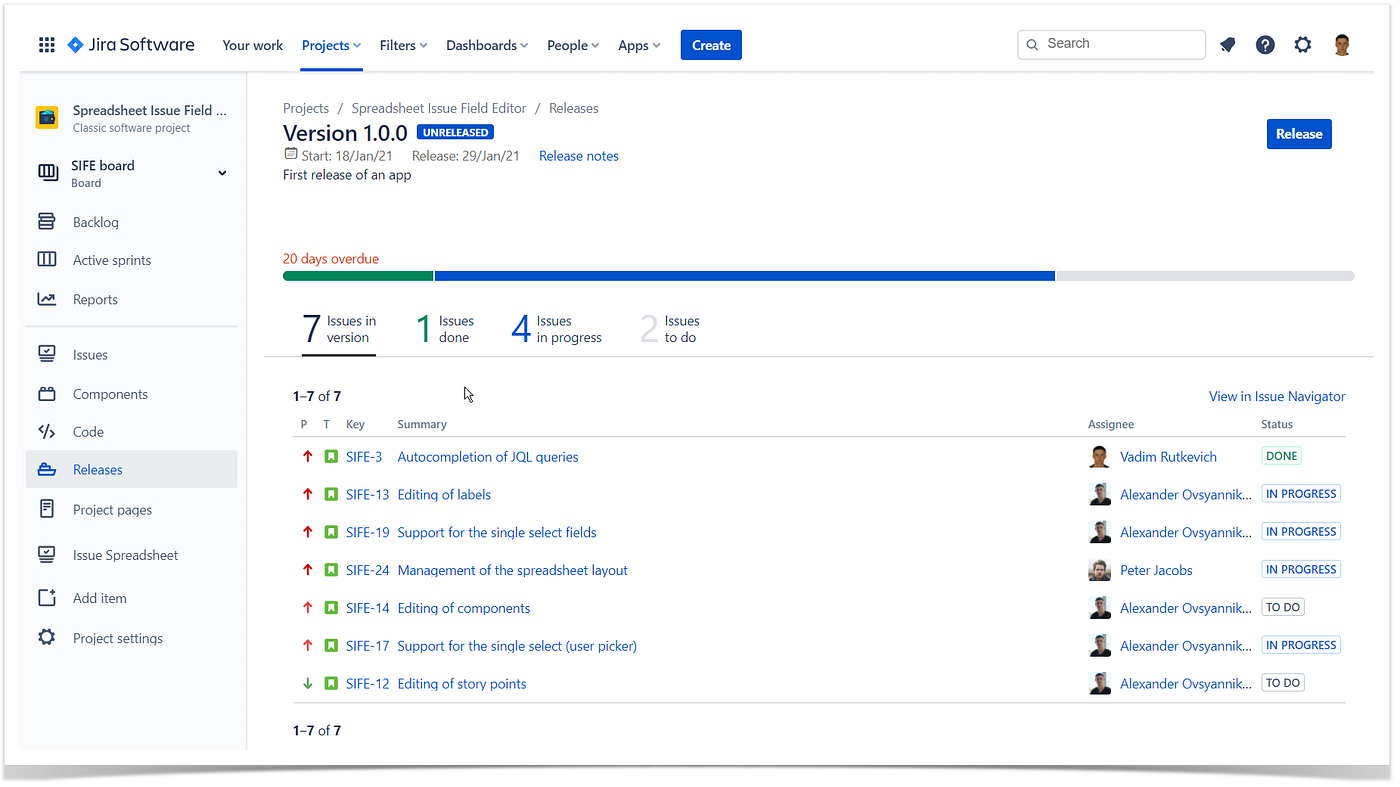The width and height of the screenshot is (1400, 787).
Task: Click the TO DO status of SIFE-14
Action: (x=1283, y=607)
